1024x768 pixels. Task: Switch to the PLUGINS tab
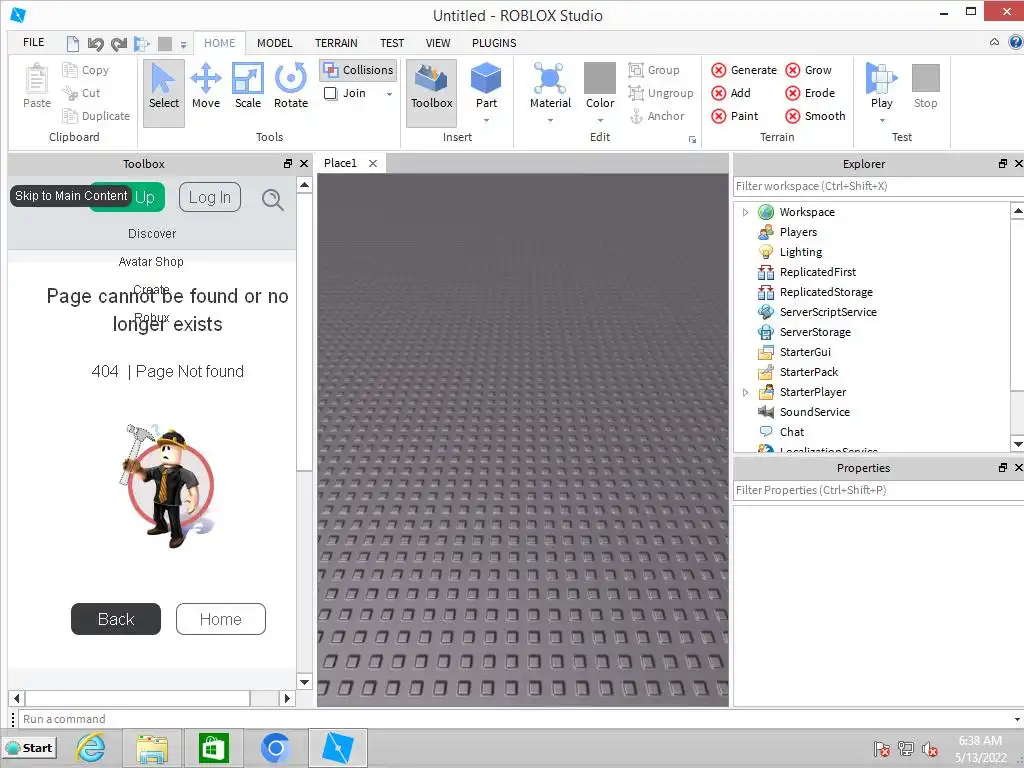[x=494, y=43]
